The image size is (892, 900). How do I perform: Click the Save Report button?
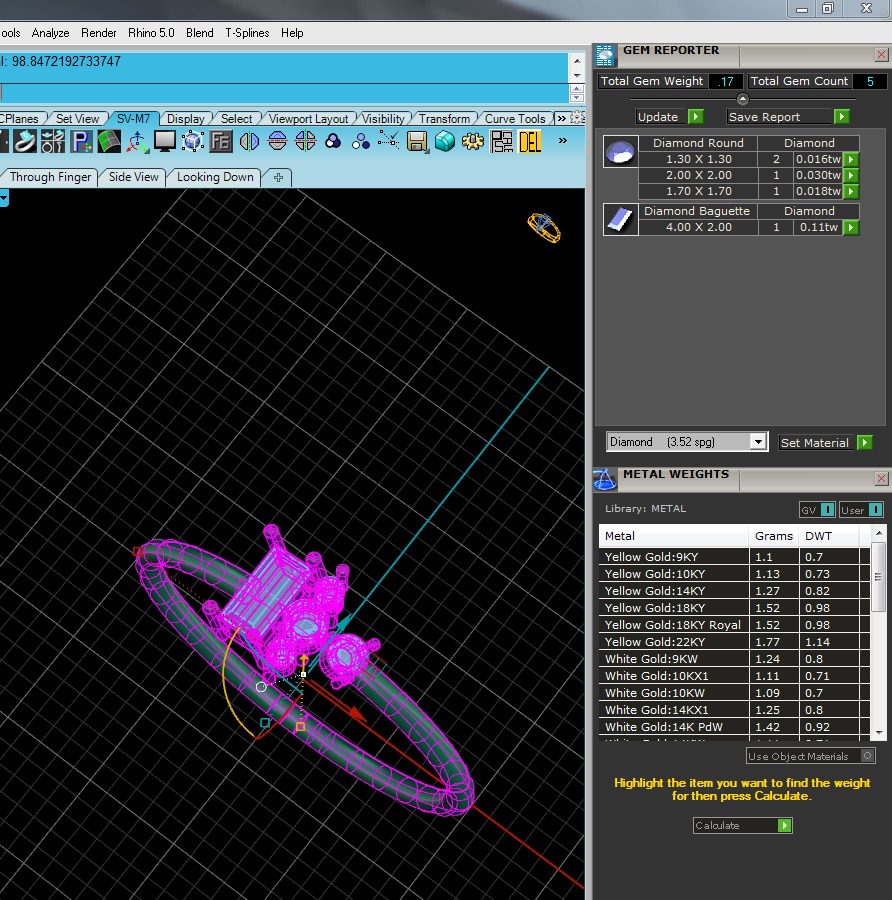(788, 117)
